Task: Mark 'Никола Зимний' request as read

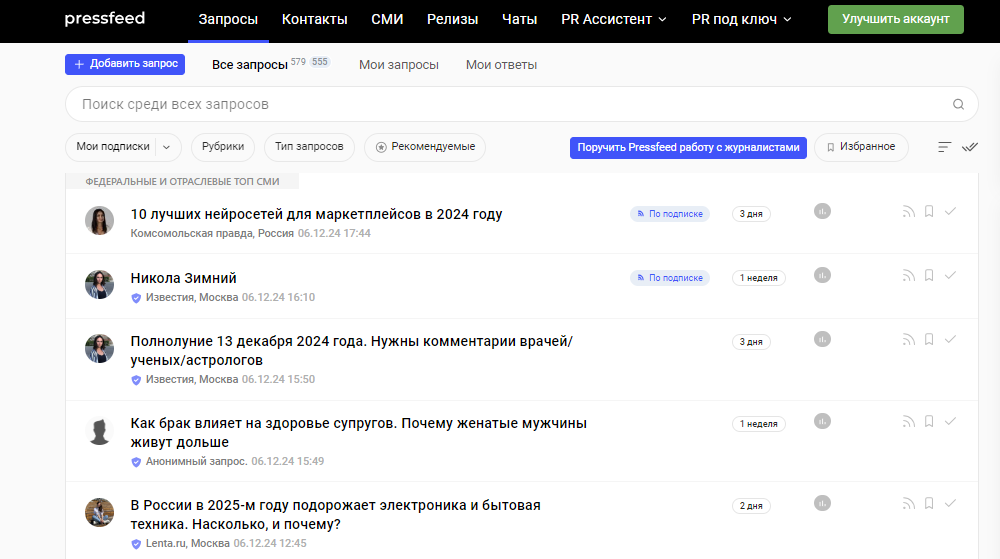Action: tap(950, 276)
